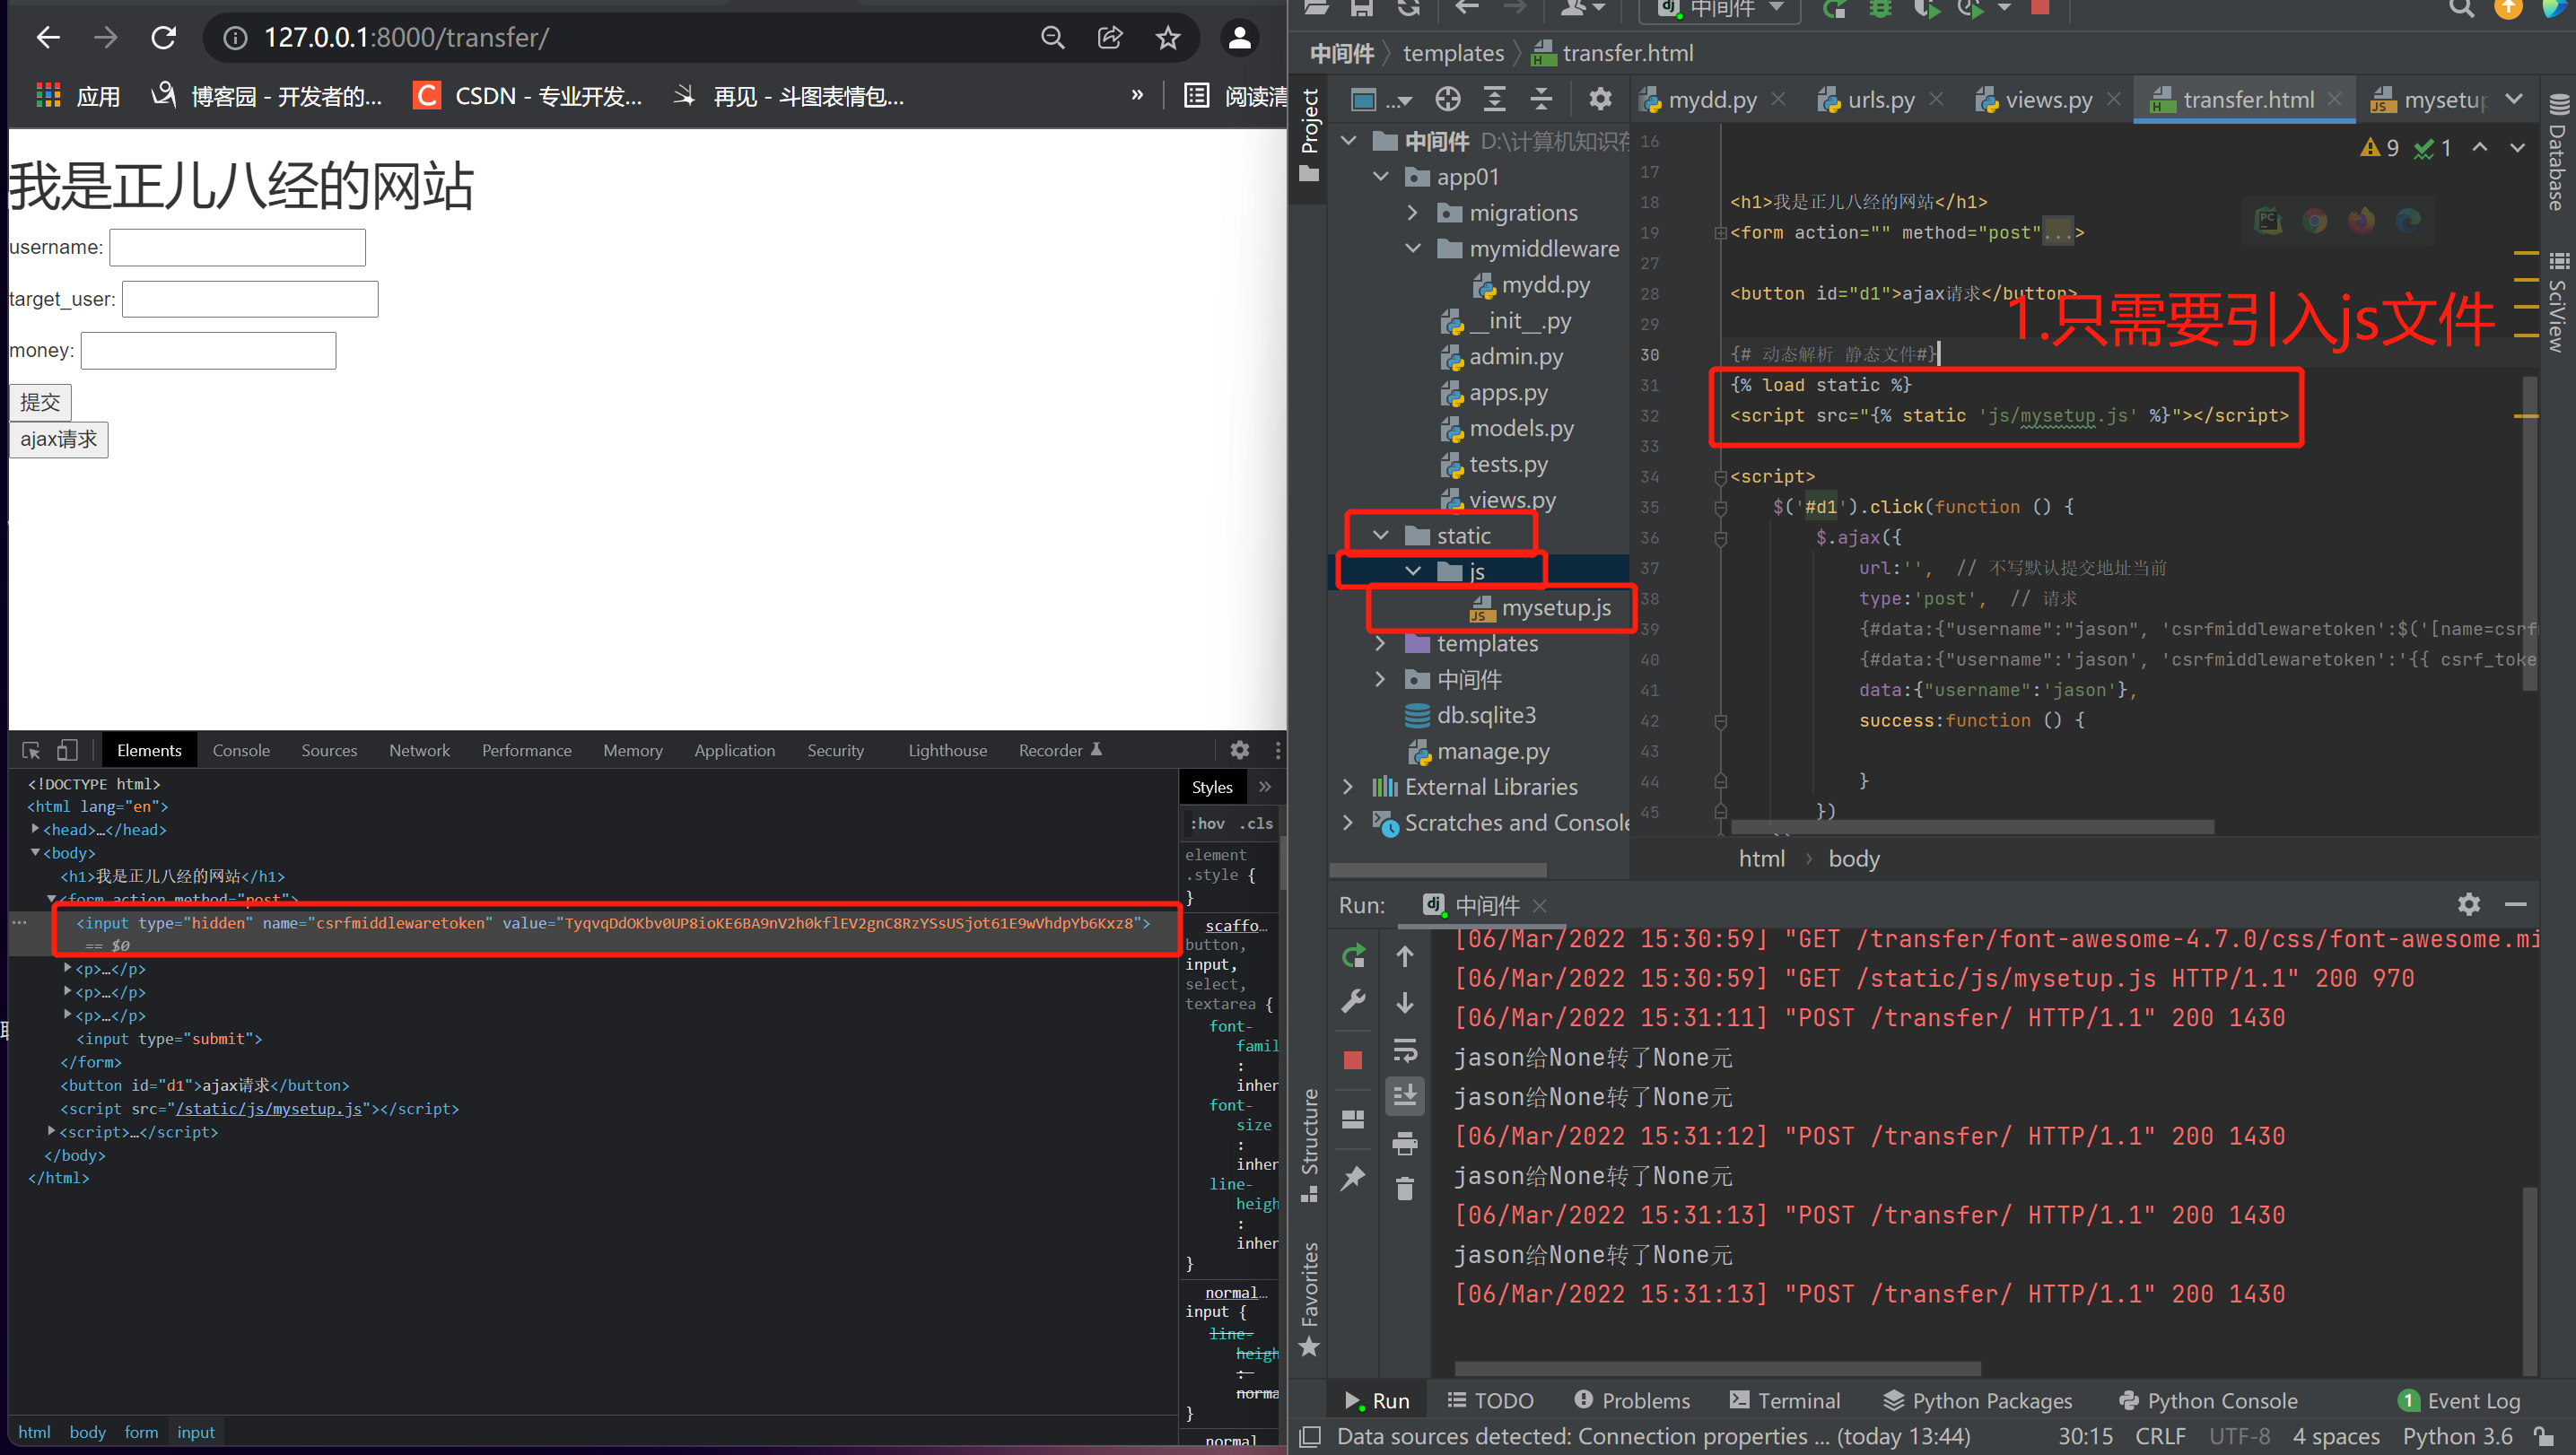Open PyCharm search everywhere magnifier

coord(2461,9)
